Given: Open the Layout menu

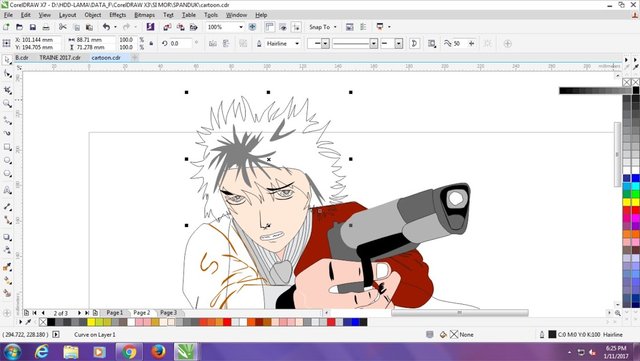Looking at the screenshot, I should 67,15.
